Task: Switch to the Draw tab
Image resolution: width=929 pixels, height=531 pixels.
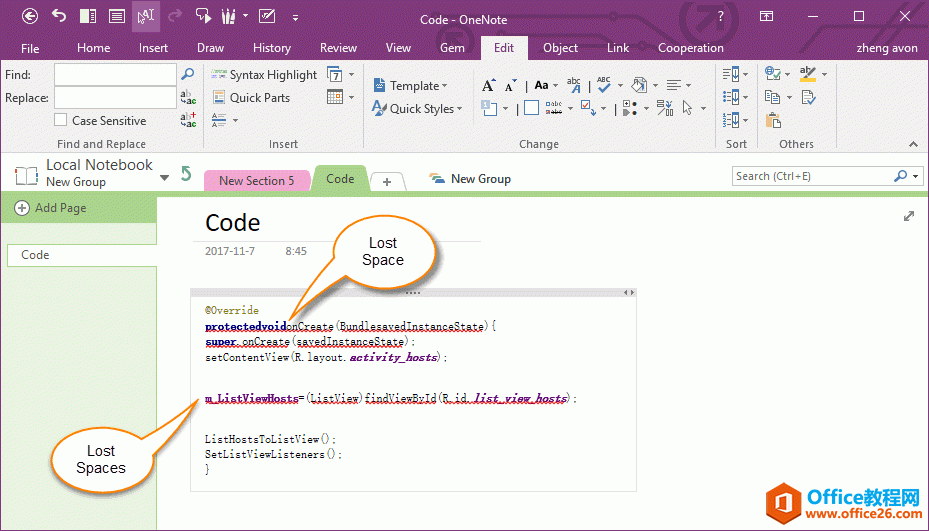Action: [210, 48]
